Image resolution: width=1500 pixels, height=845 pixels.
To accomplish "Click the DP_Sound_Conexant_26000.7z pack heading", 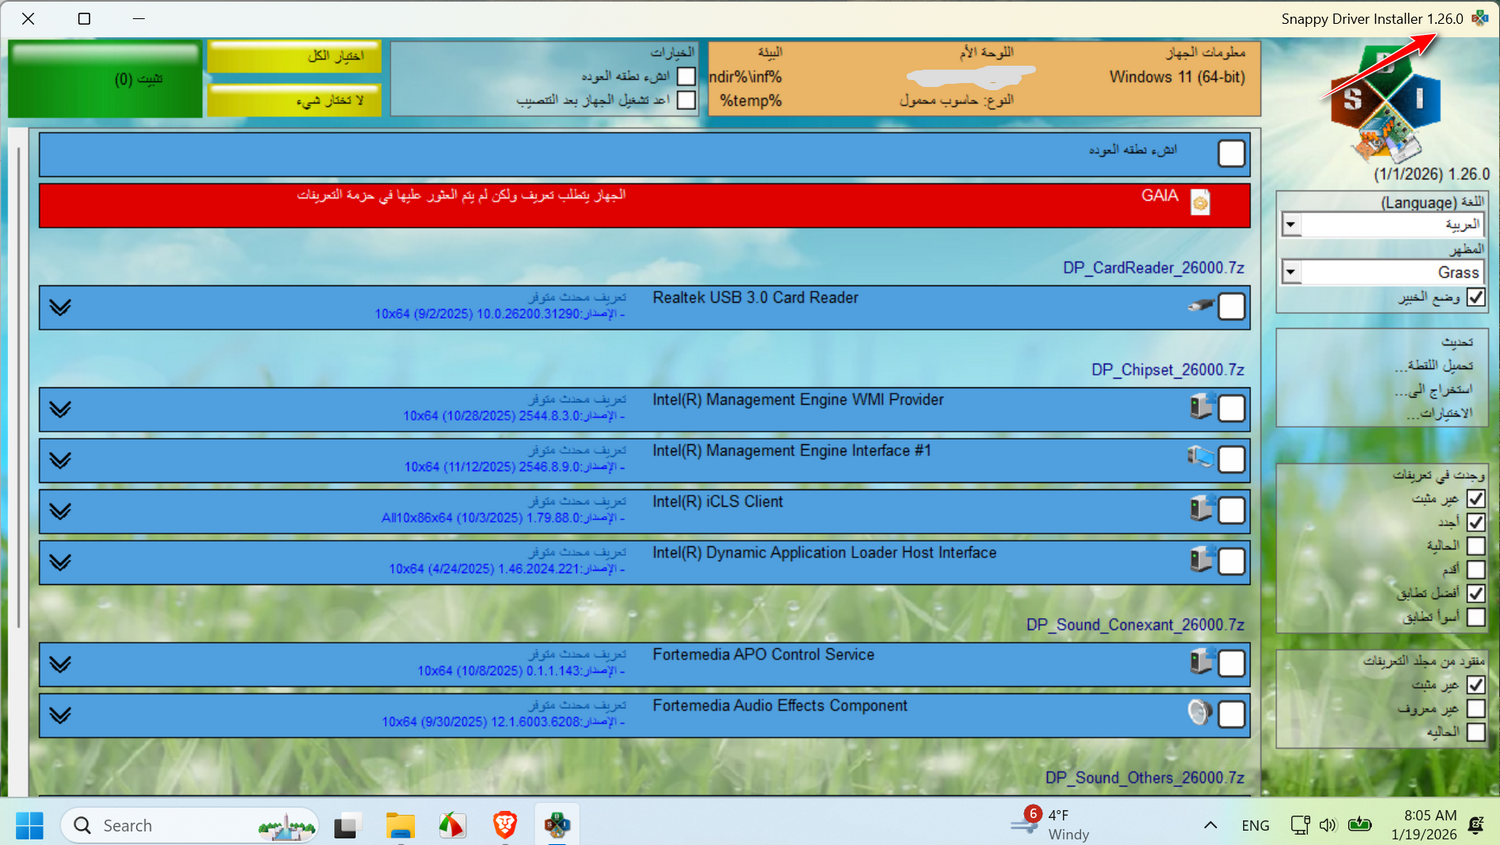I will pos(1135,625).
